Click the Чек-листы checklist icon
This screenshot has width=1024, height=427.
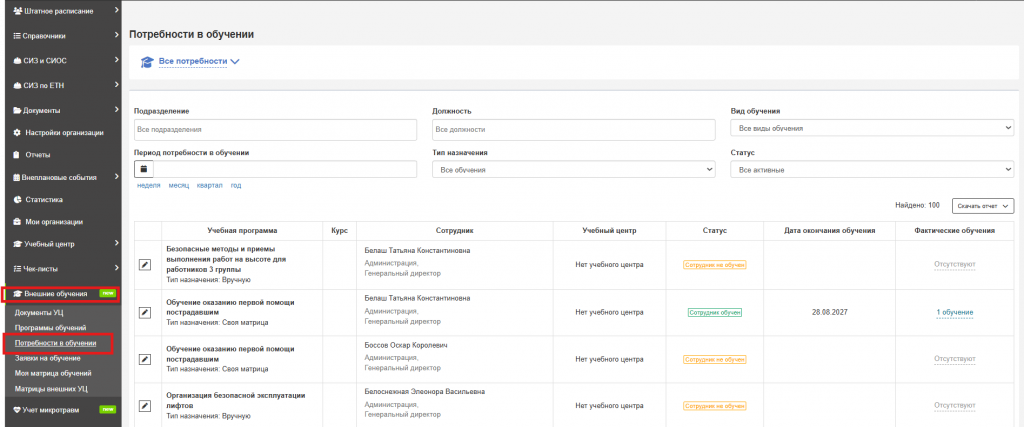[17, 268]
